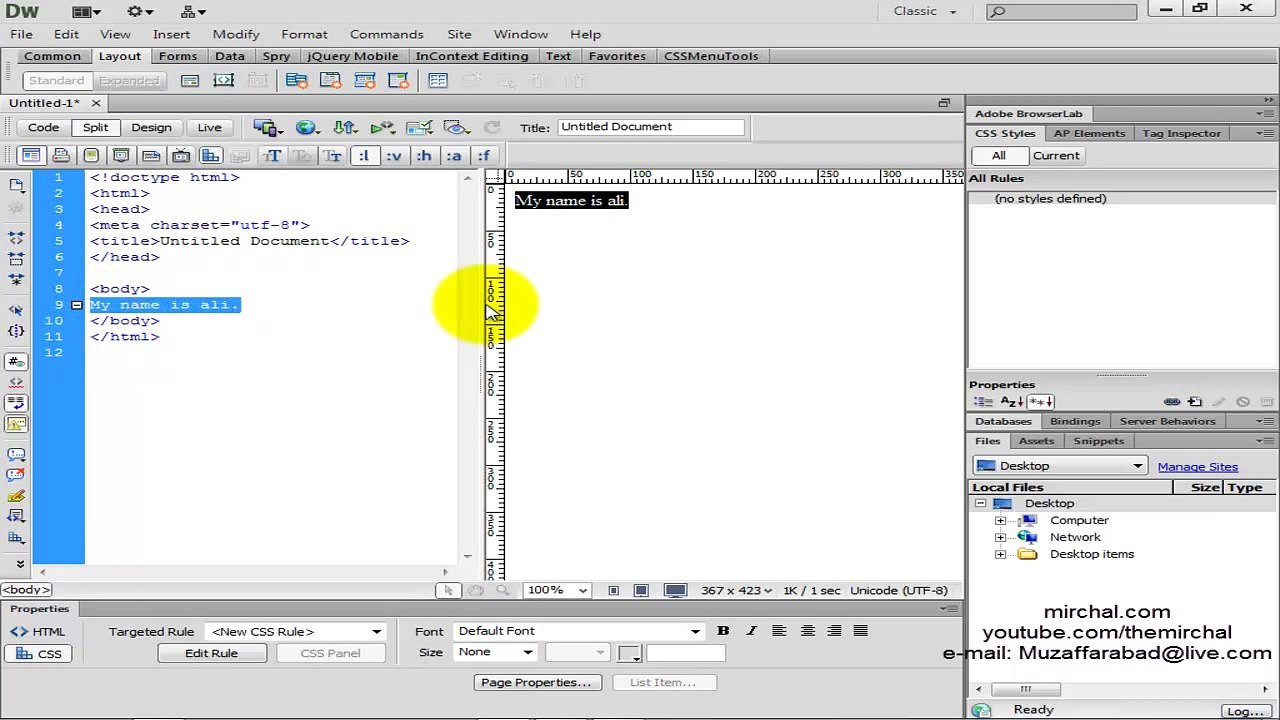The width and height of the screenshot is (1280, 720).
Task: Click the Check browser compatibility icon
Action: pos(419,127)
